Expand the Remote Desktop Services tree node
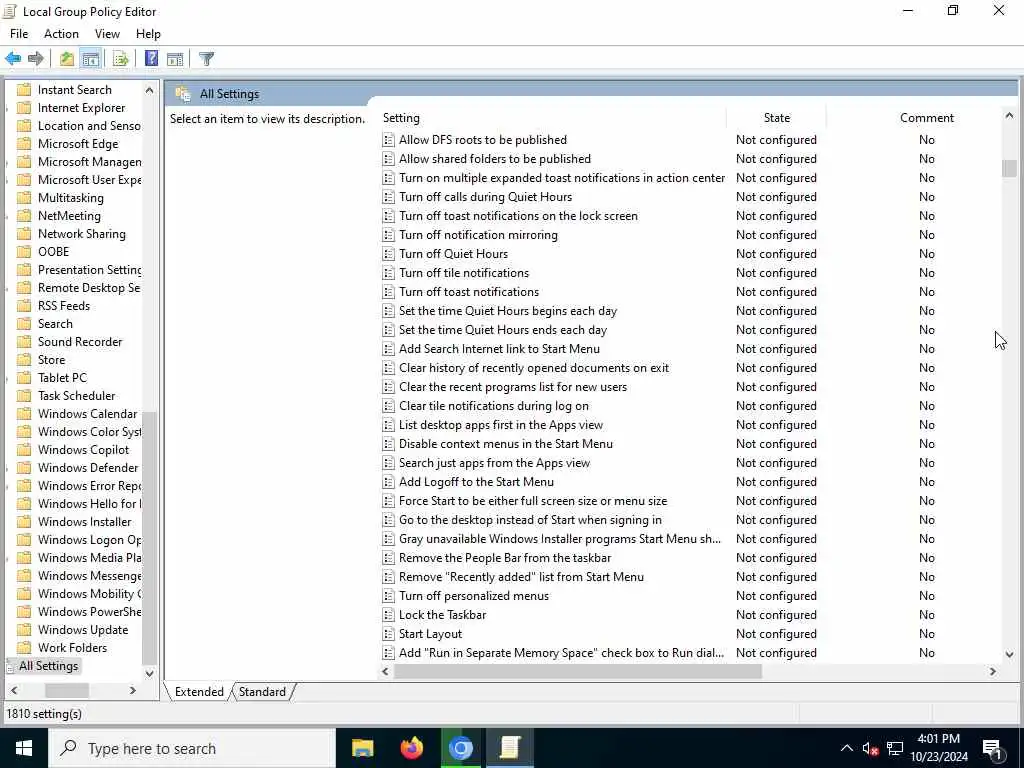Image resolution: width=1024 pixels, height=768 pixels. [7, 288]
